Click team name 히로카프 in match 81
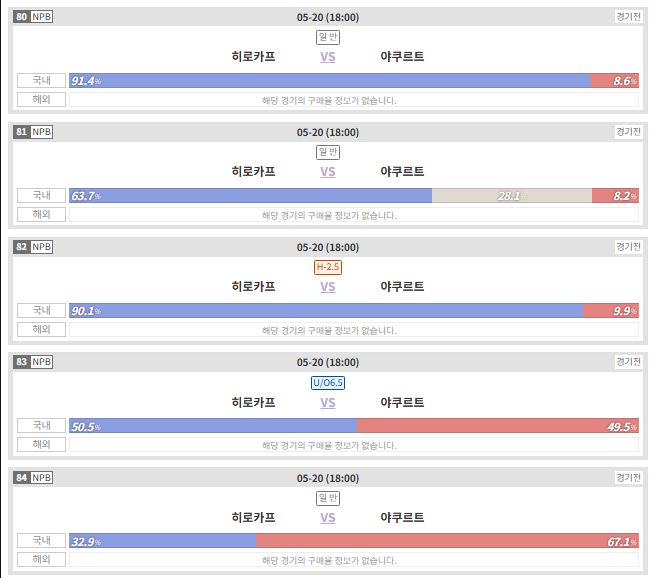 coord(253,172)
